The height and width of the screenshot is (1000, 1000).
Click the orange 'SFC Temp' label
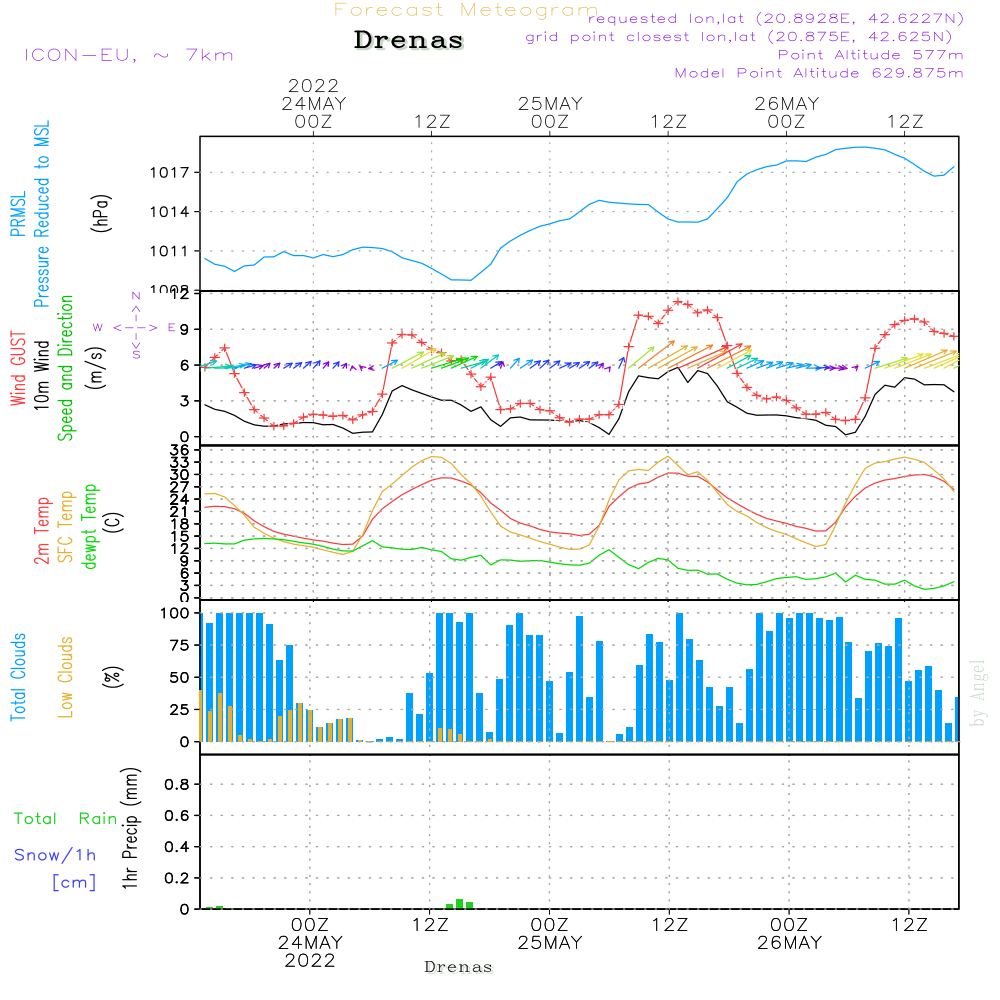pyautogui.click(x=66, y=527)
